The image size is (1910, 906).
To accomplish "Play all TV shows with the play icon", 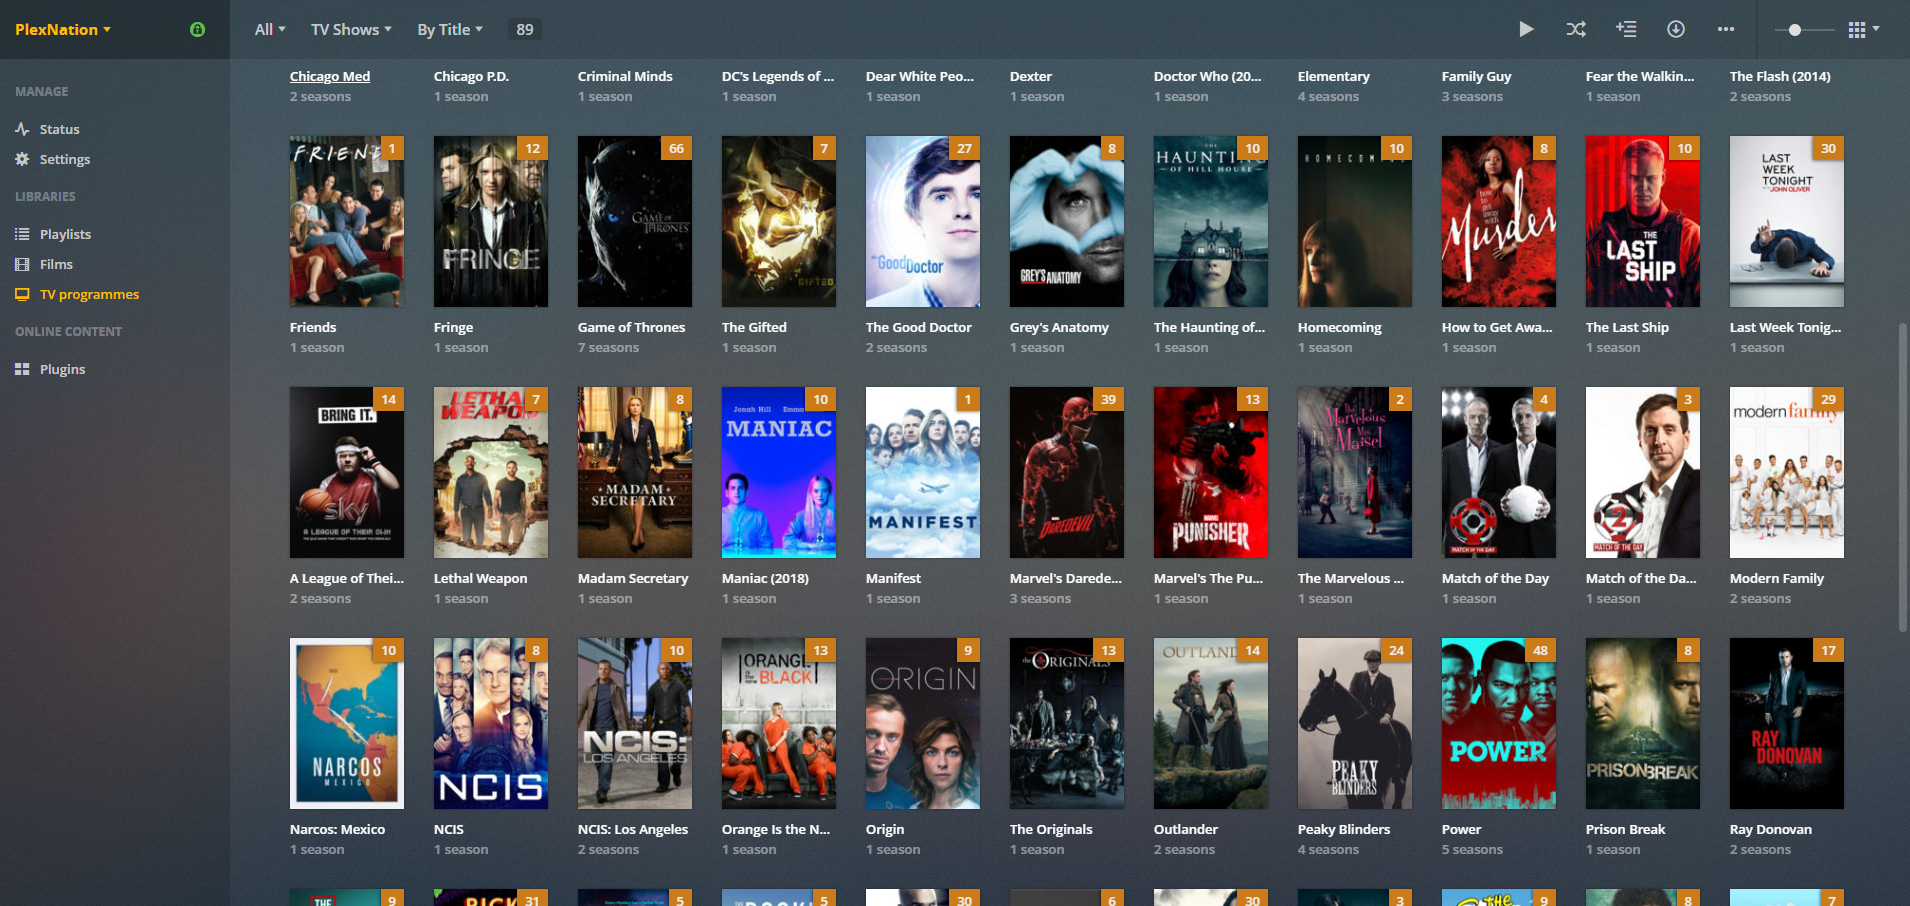I will [x=1526, y=29].
